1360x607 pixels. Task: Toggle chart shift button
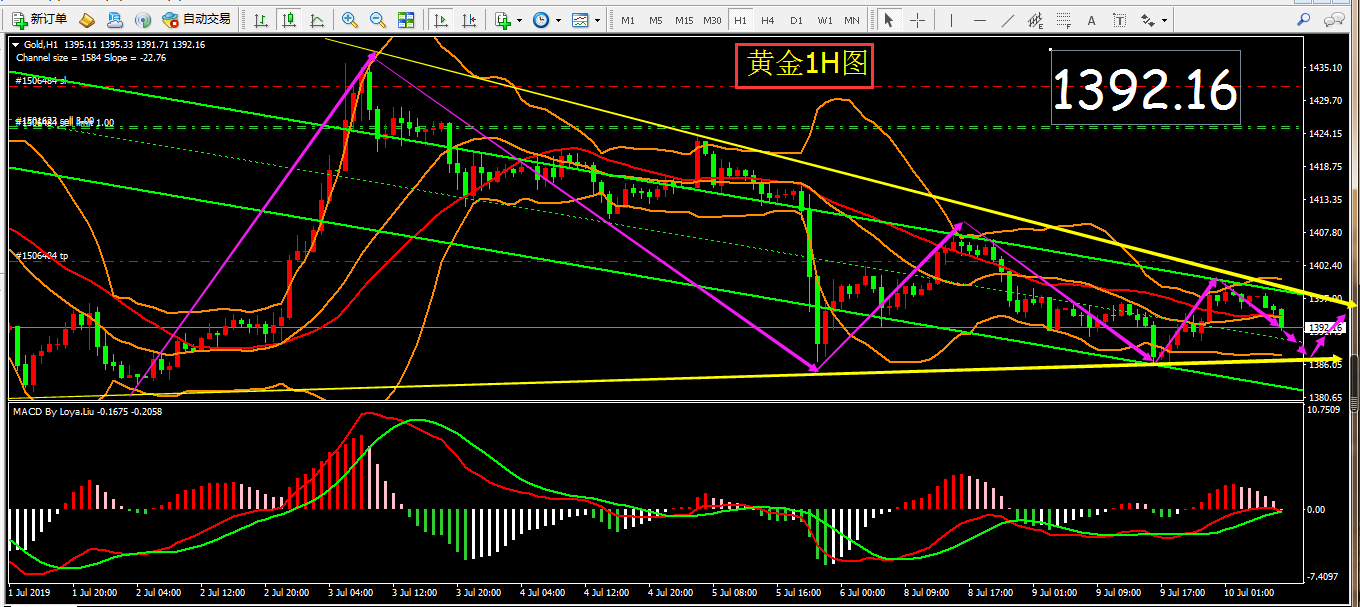point(468,19)
